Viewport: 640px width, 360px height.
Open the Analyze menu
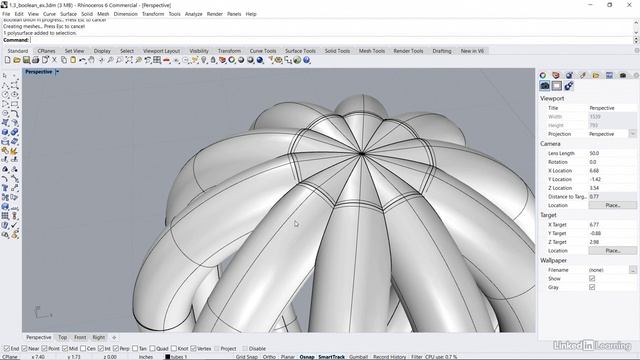(x=193, y=14)
